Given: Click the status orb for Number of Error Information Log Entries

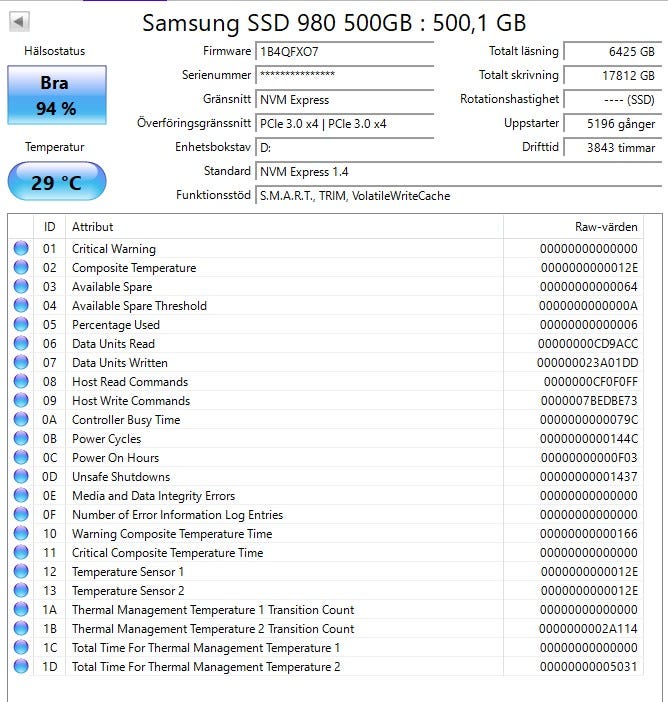Looking at the screenshot, I should pos(21,514).
